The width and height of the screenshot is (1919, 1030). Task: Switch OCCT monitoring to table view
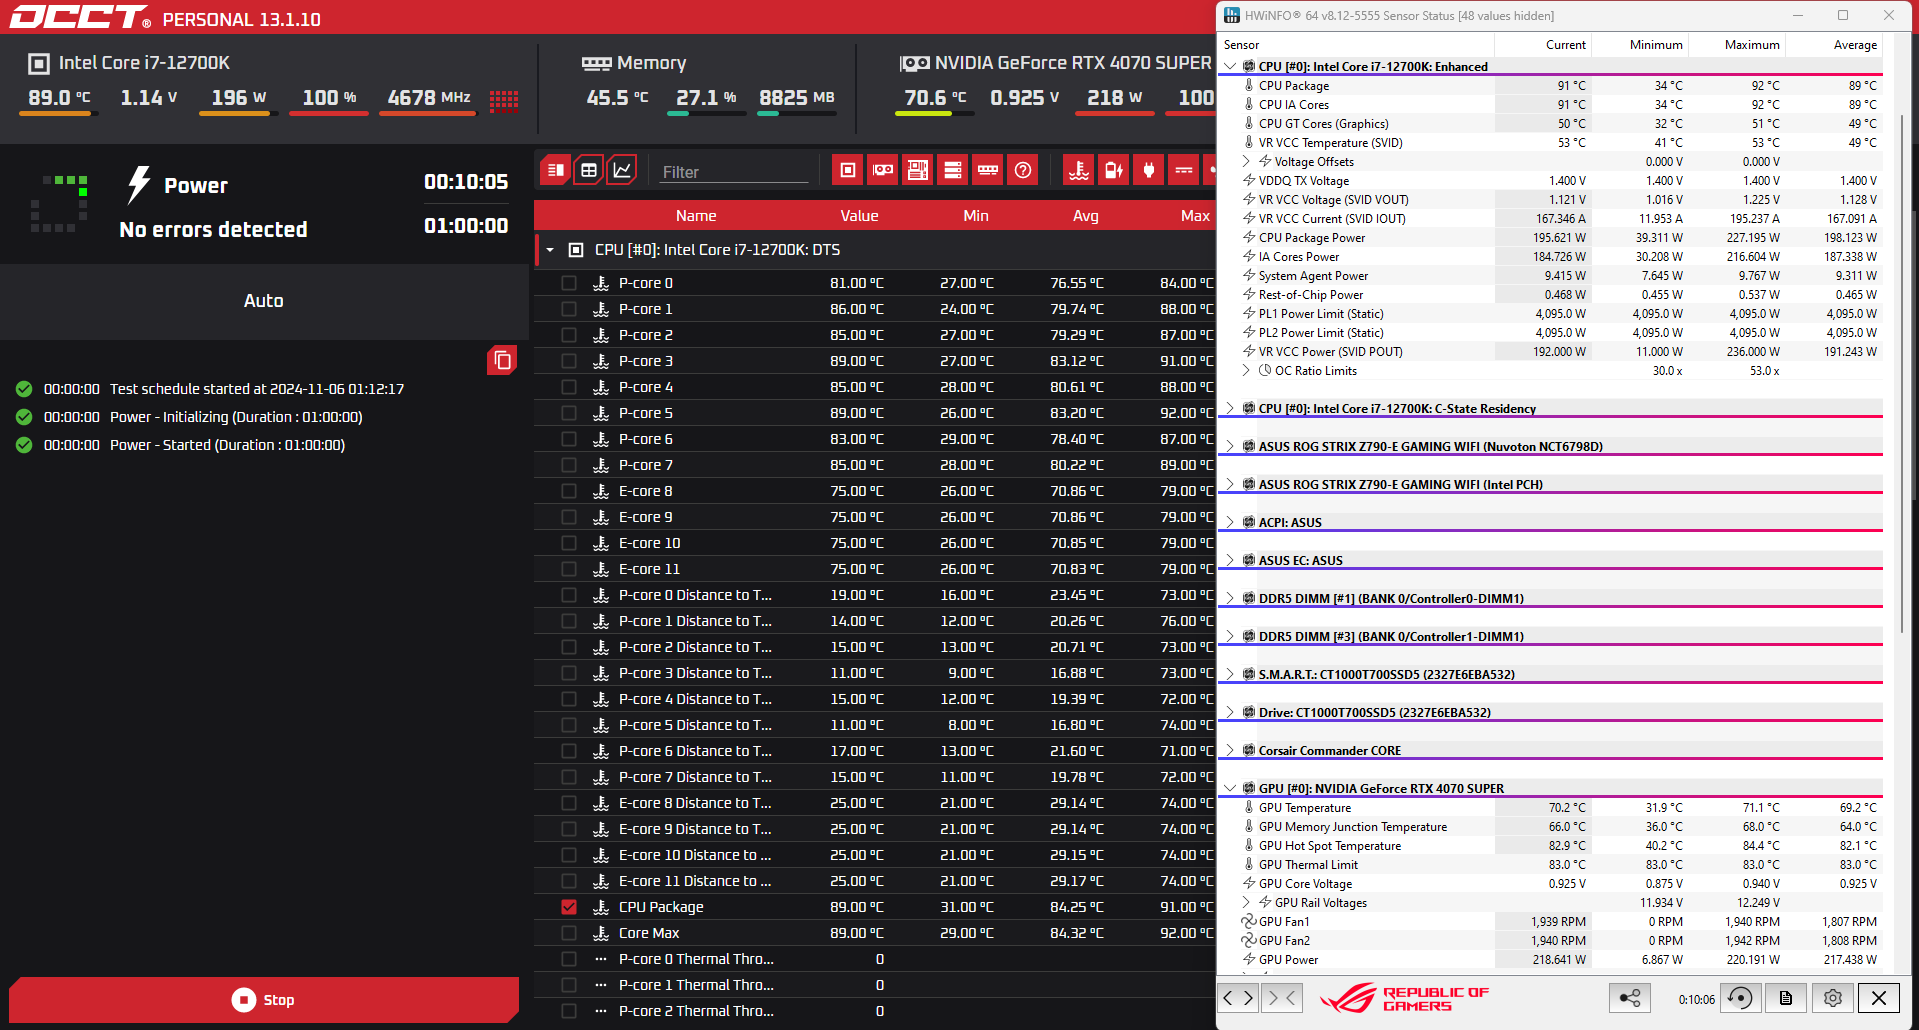coord(589,170)
